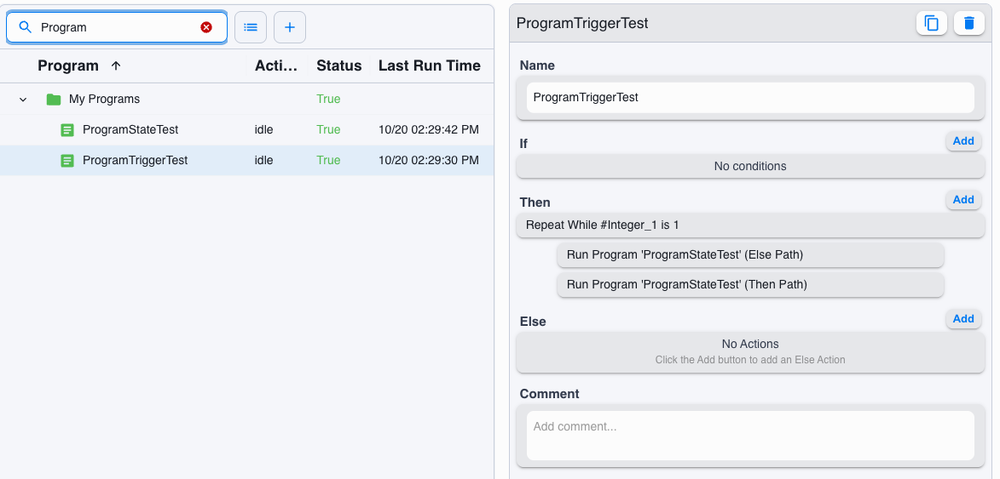Delete program using trash icon
Image resolution: width=1000 pixels, height=479 pixels.
tap(969, 24)
